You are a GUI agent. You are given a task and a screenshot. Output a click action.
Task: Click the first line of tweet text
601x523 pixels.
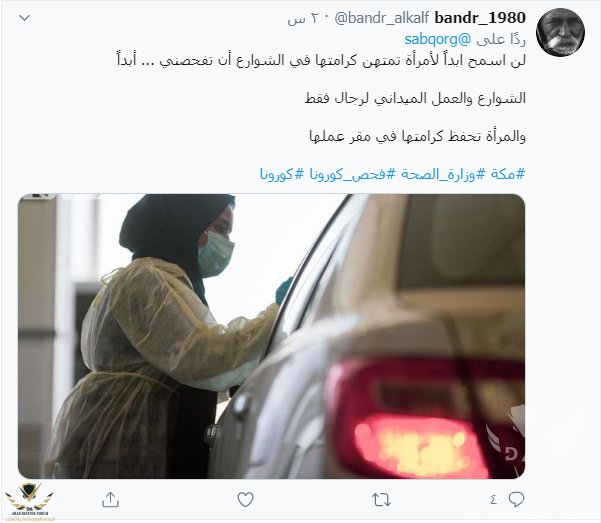tap(321, 60)
